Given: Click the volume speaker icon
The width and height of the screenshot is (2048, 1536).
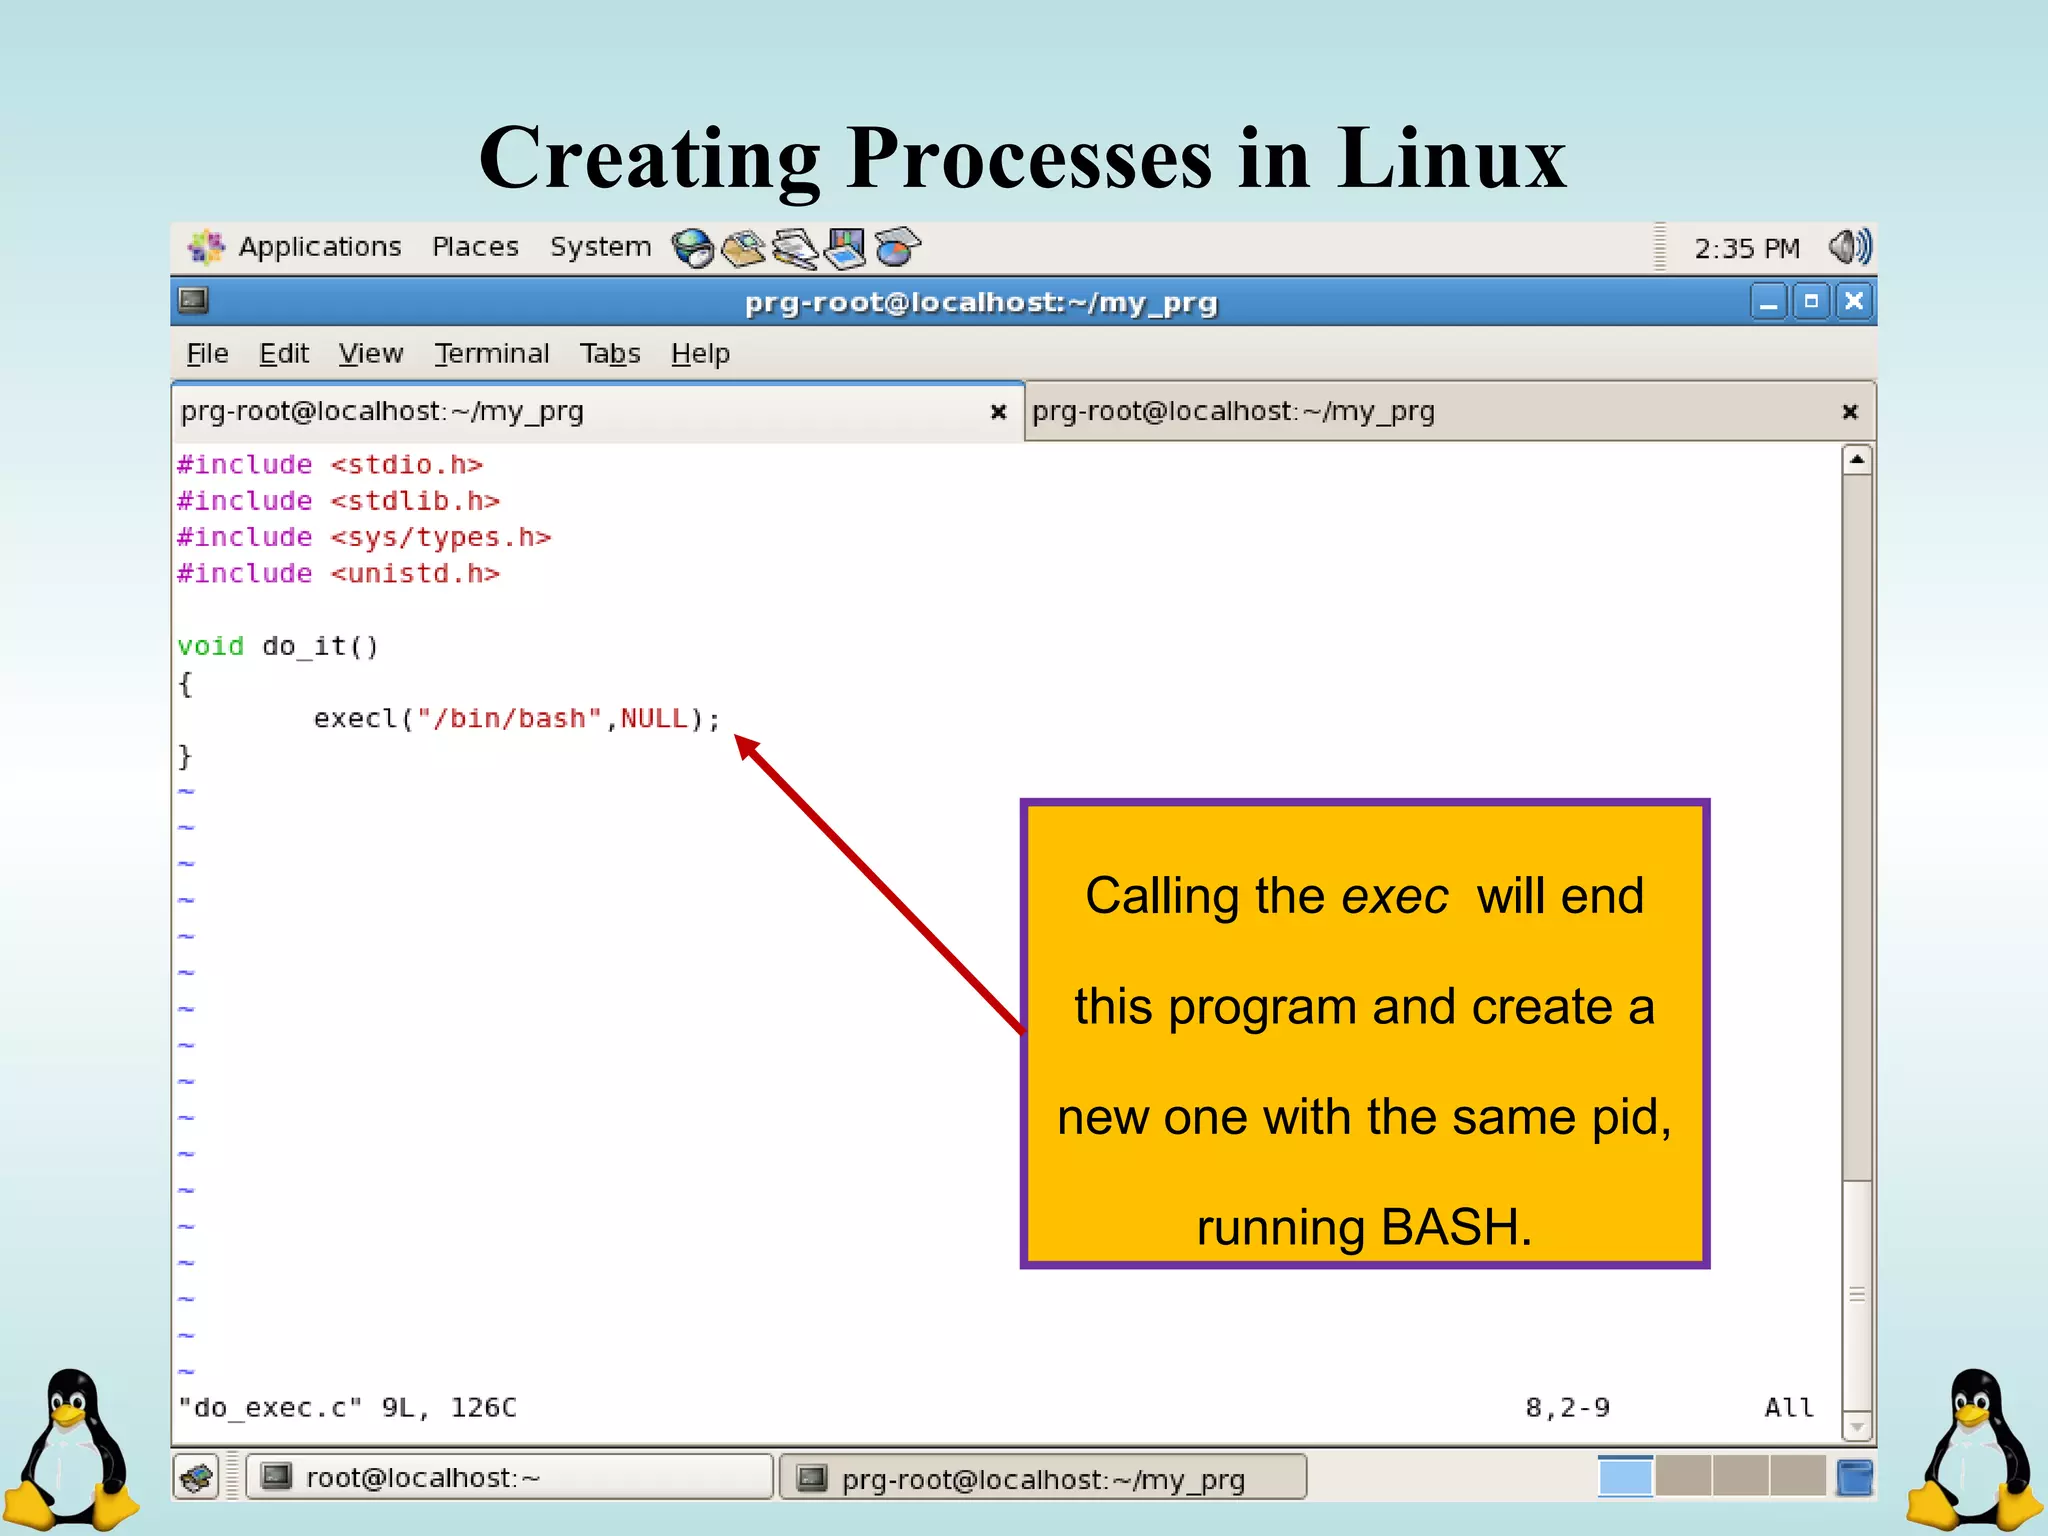Looking at the screenshot, I should pos(1850,247).
